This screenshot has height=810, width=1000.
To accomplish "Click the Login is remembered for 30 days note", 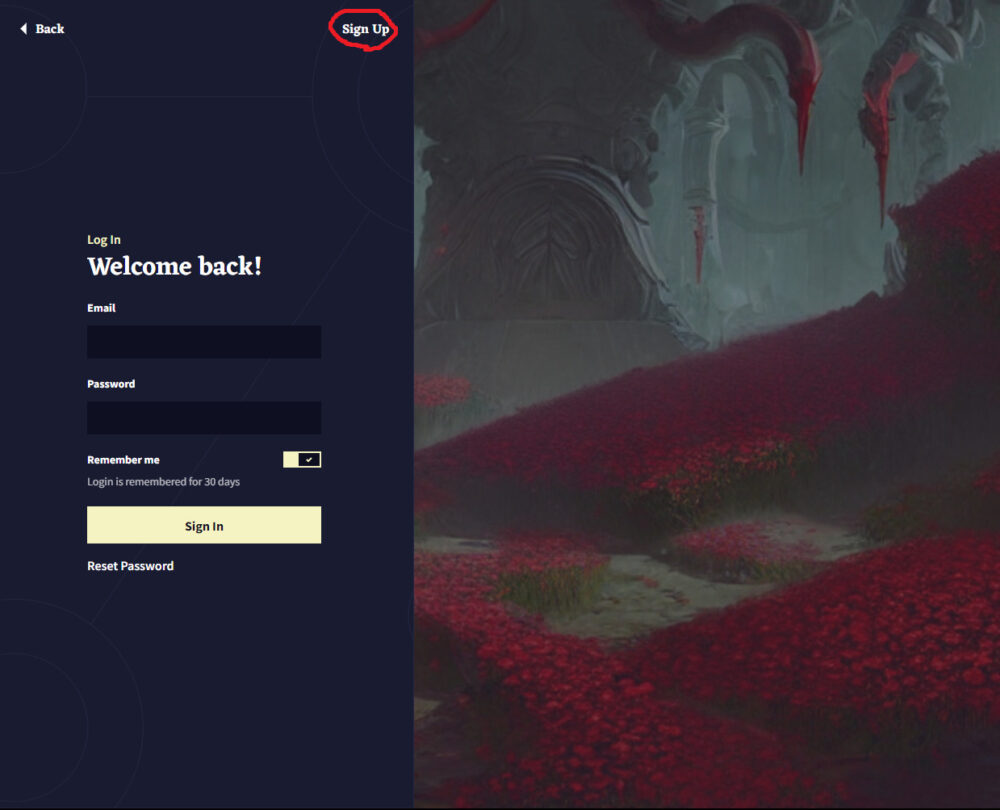I will 163,482.
